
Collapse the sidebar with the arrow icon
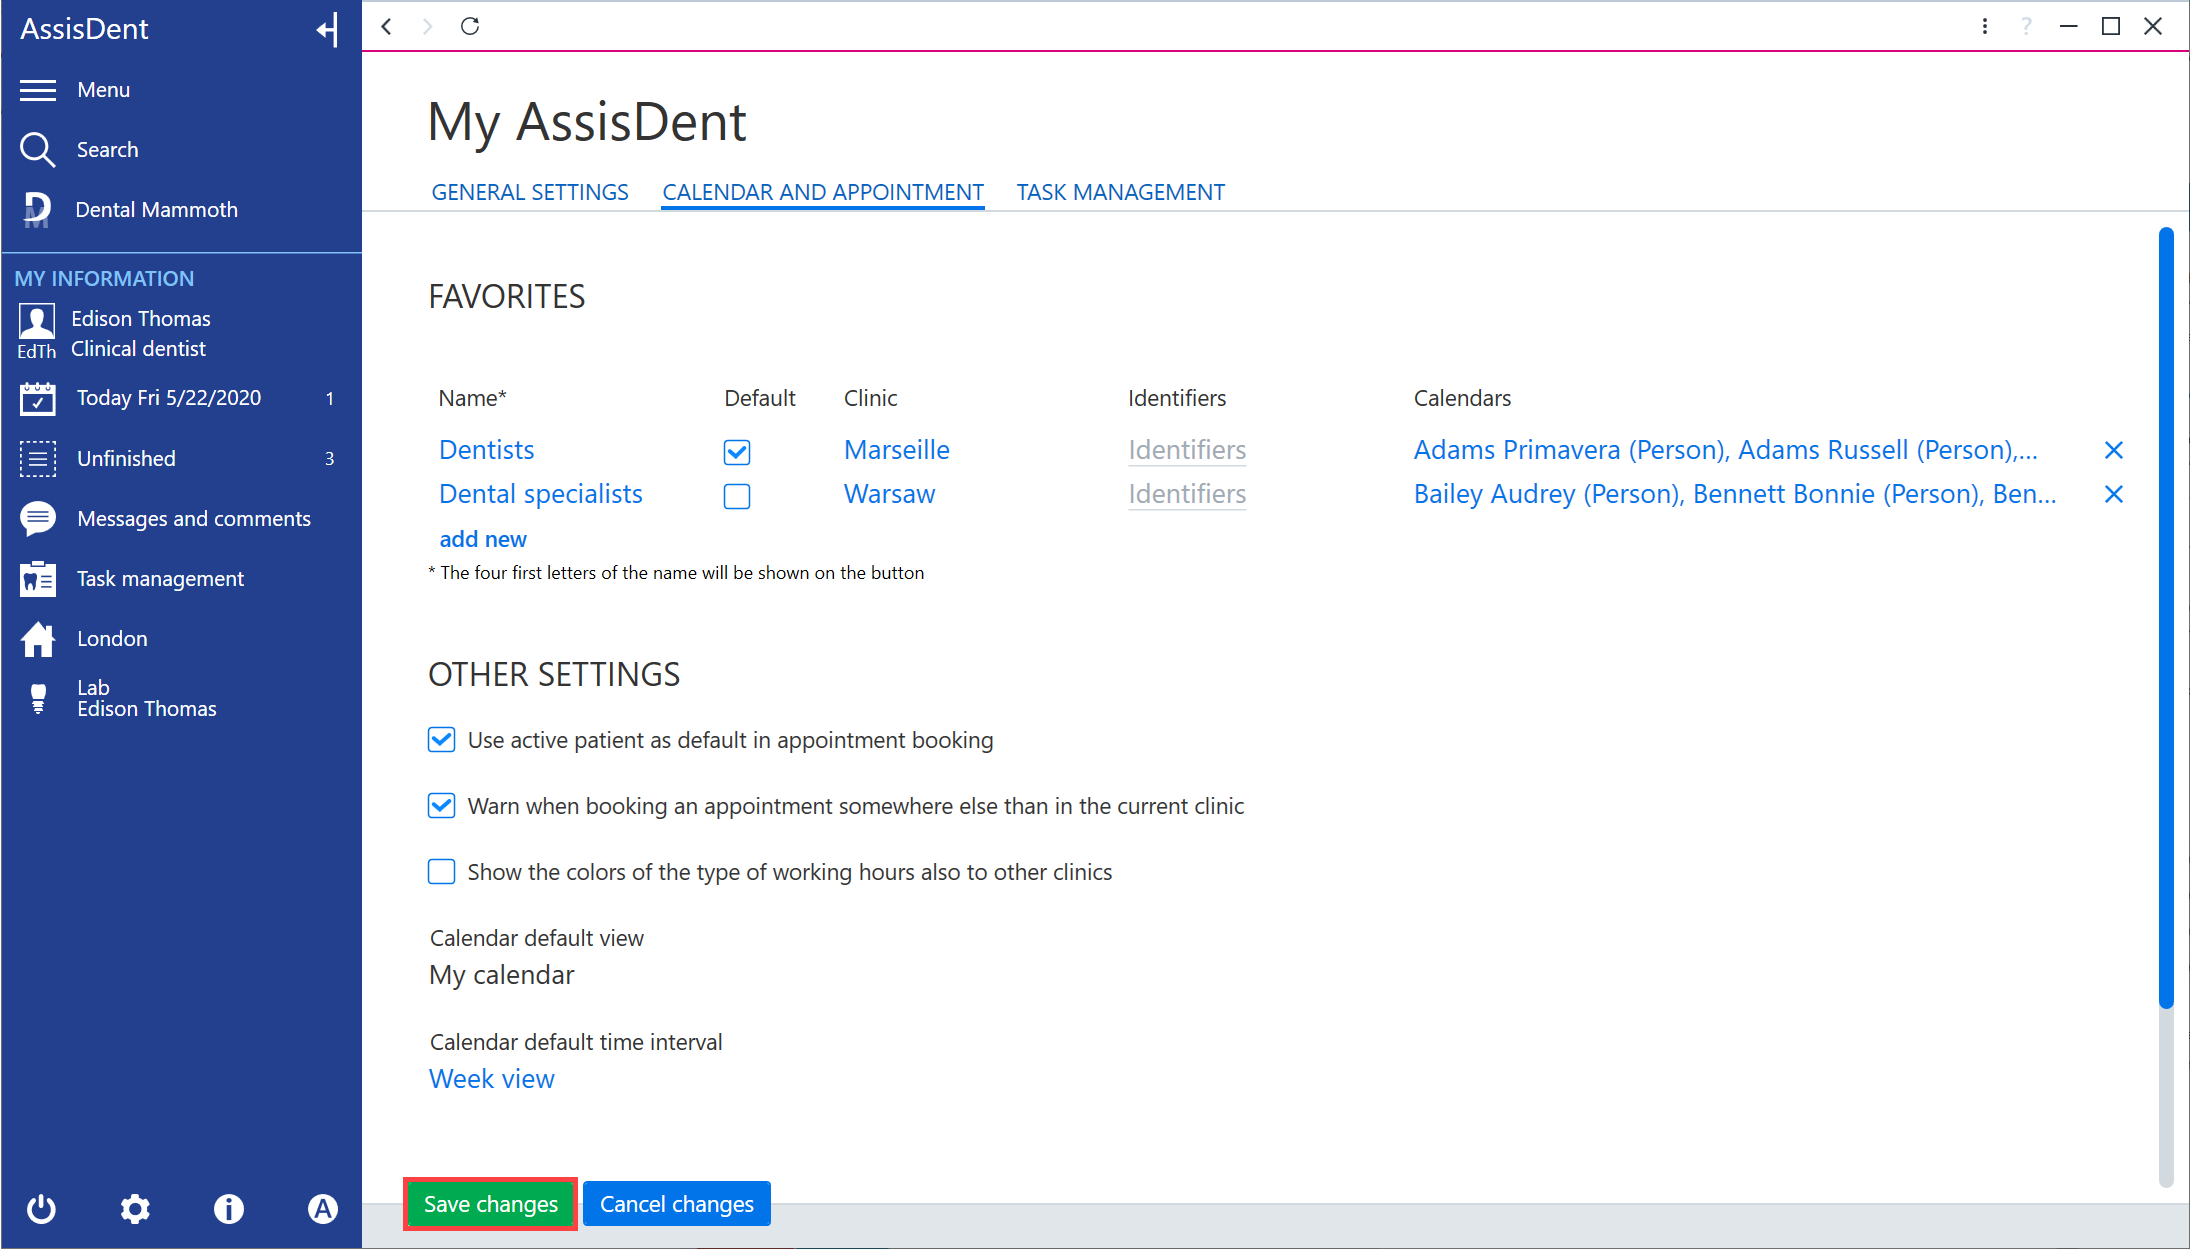(327, 29)
